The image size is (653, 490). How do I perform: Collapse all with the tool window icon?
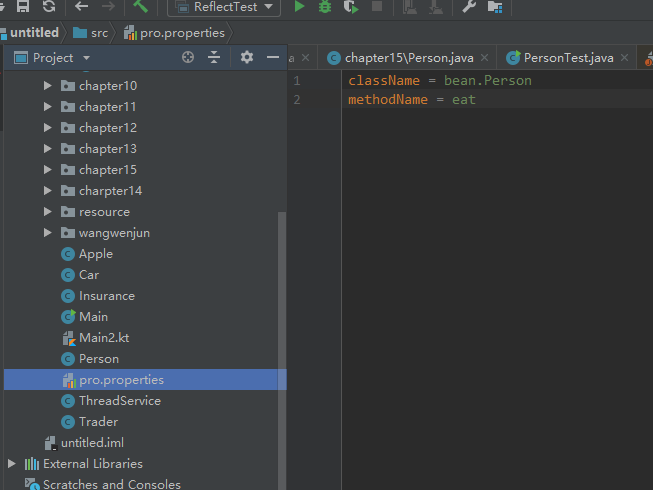pos(214,57)
